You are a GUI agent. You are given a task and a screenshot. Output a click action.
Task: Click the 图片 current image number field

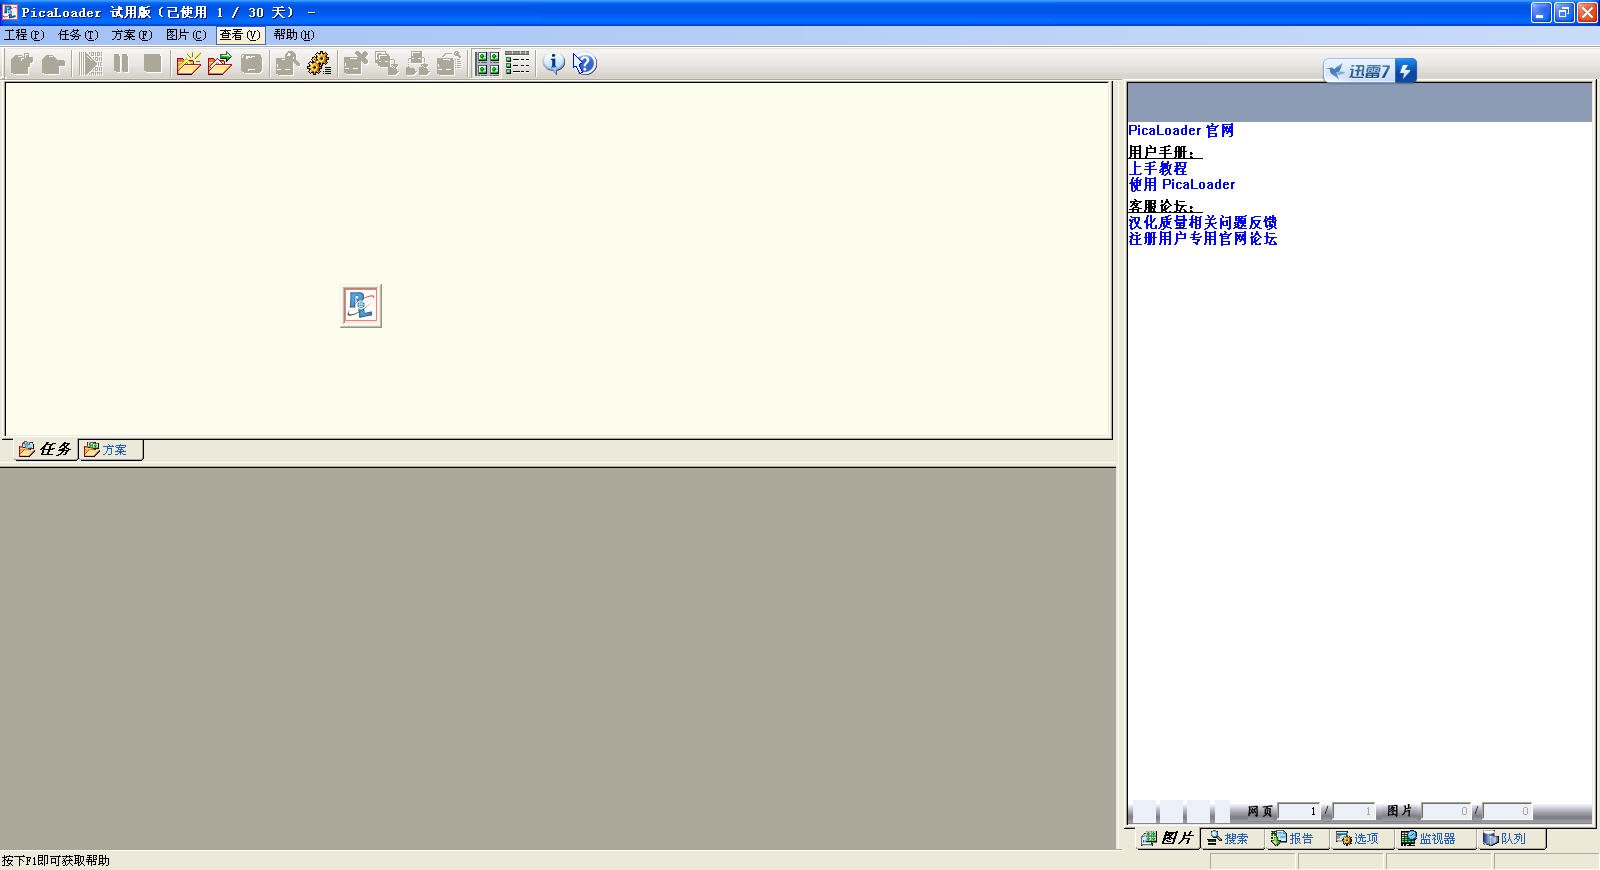[1446, 812]
